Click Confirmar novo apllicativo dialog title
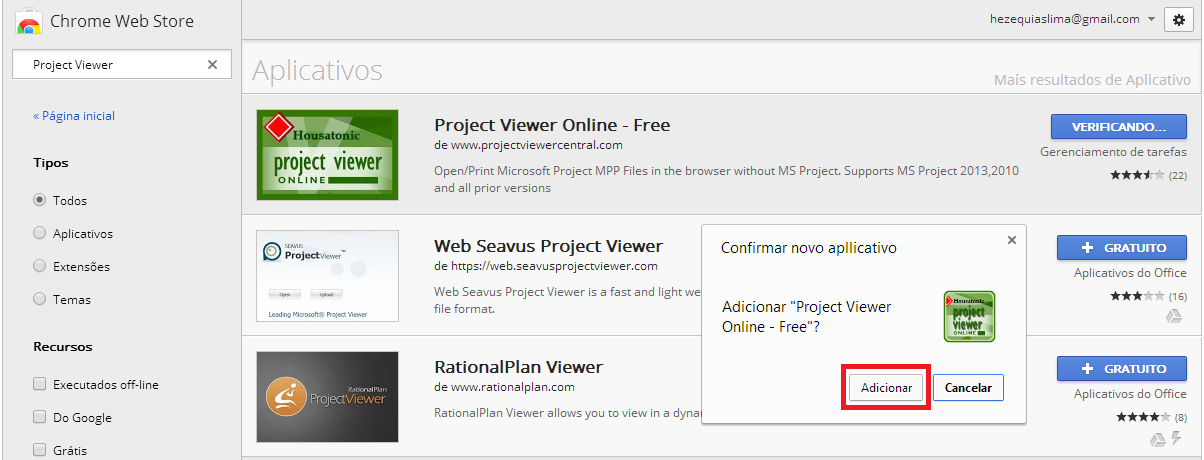 pyautogui.click(x=809, y=247)
